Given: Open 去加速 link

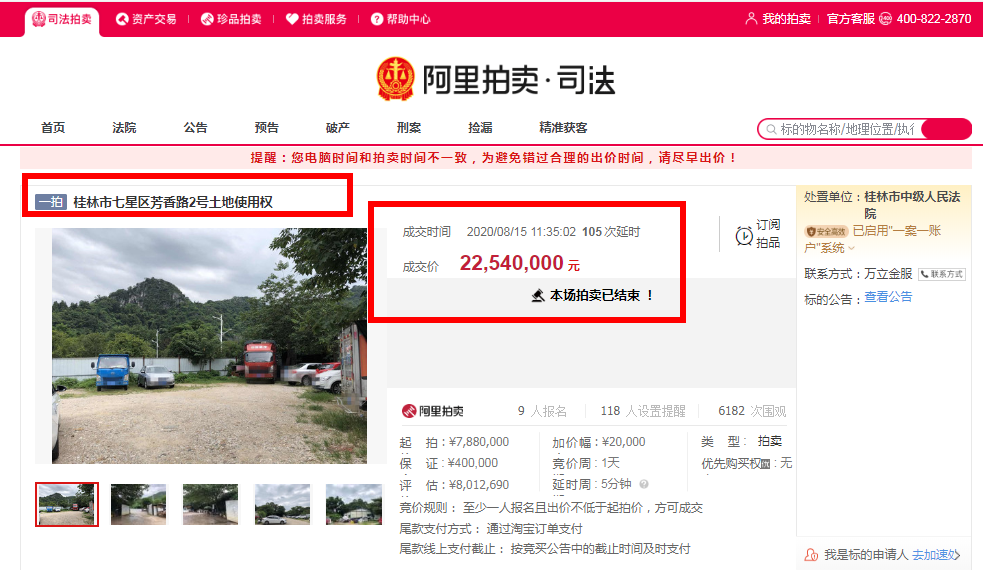Looking at the screenshot, I should click(x=936, y=555).
